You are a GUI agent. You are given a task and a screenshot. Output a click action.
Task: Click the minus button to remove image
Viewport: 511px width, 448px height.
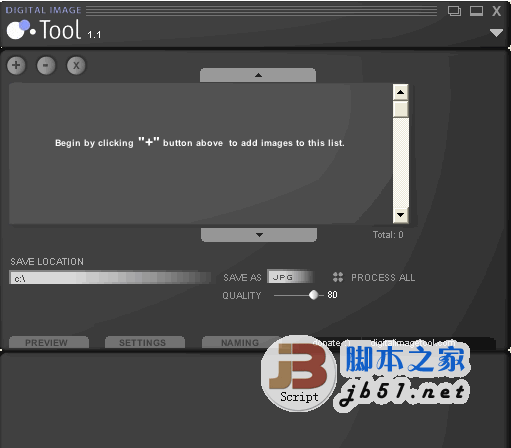[x=46, y=65]
